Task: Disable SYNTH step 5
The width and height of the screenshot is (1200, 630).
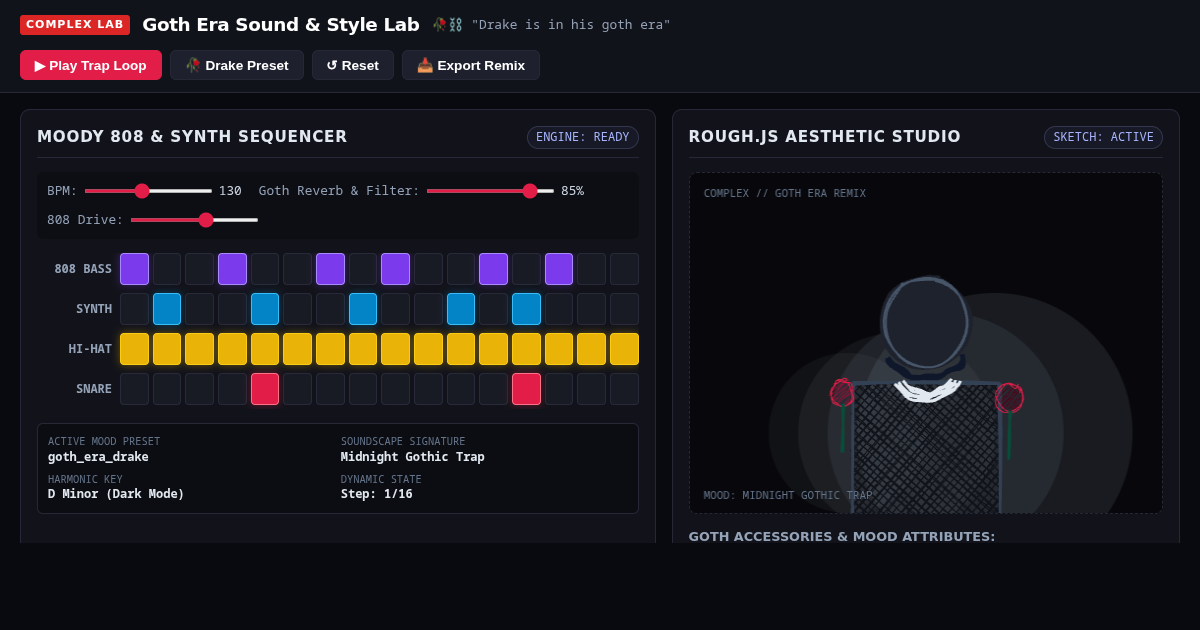Action: (x=265, y=309)
